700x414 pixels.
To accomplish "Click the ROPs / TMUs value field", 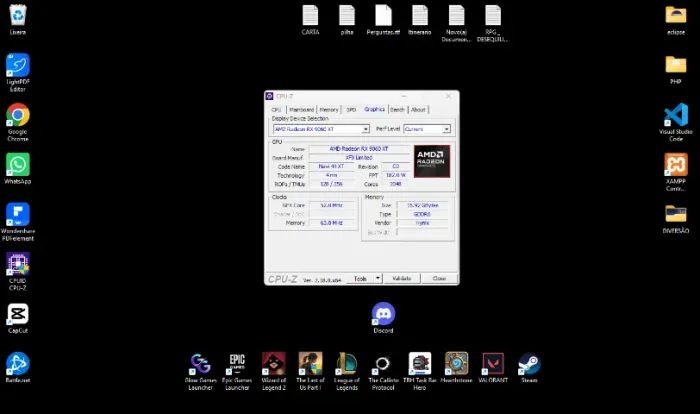I will 331,184.
